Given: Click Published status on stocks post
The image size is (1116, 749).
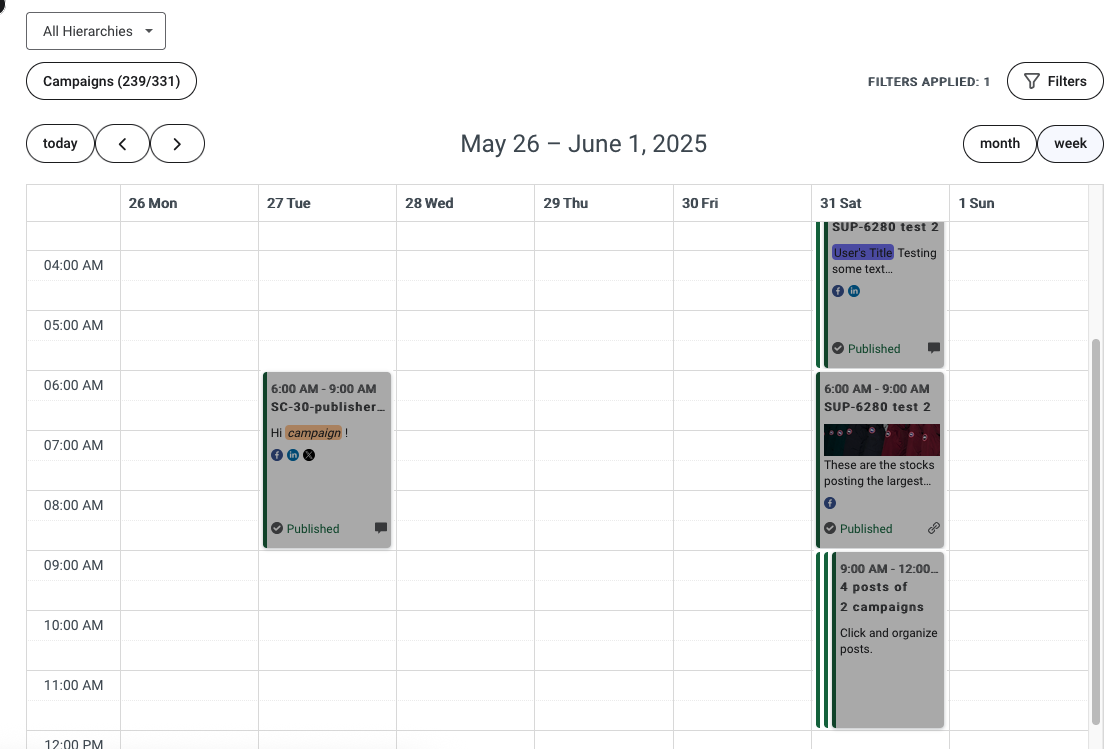Looking at the screenshot, I should pos(858,528).
